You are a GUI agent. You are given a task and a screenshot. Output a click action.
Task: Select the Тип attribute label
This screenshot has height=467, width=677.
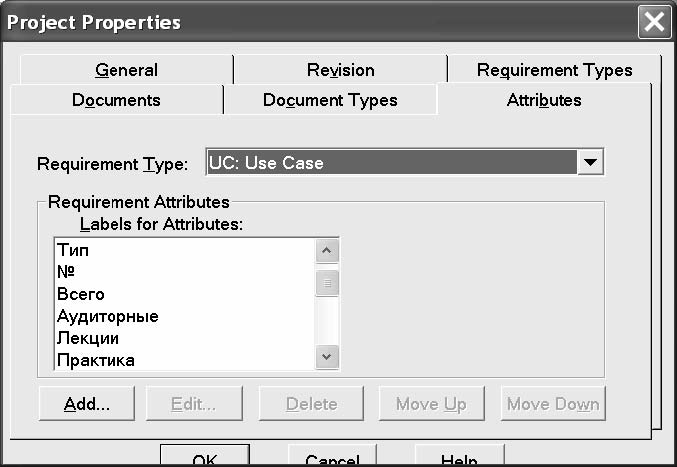click(x=73, y=250)
